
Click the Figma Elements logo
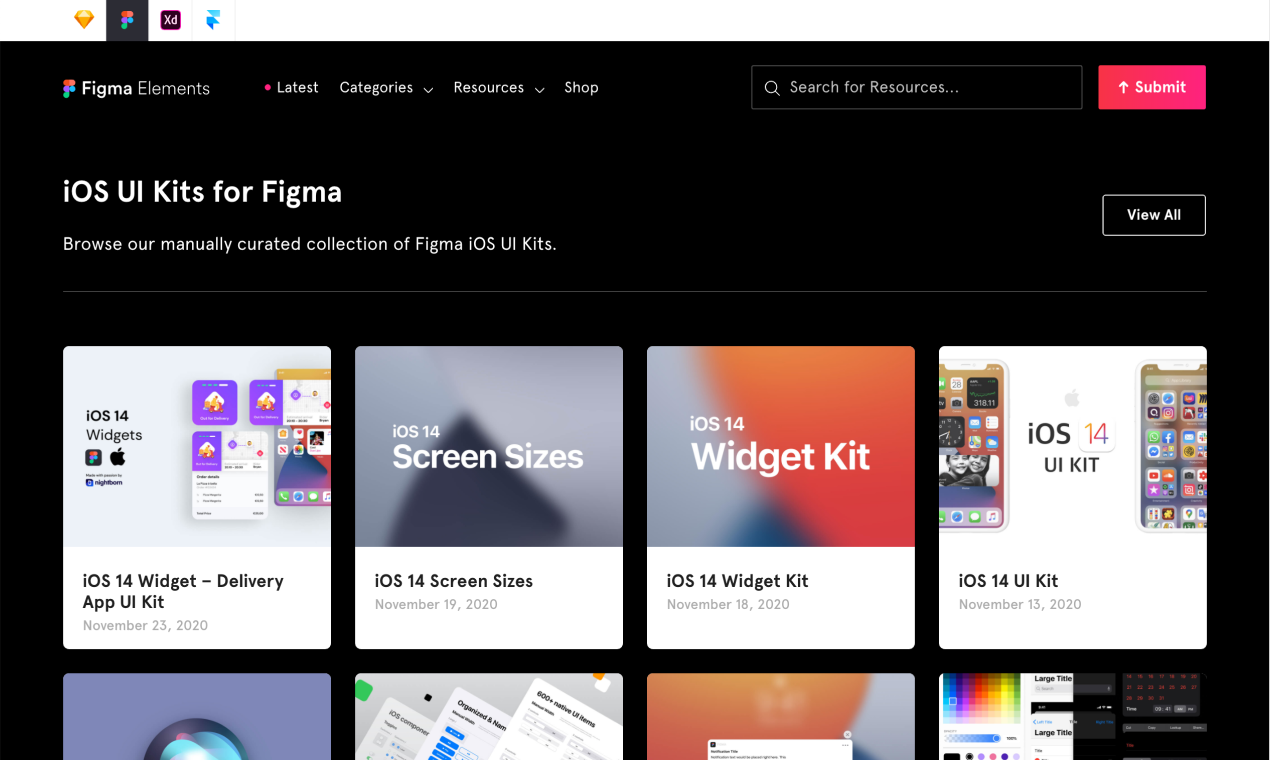tap(136, 88)
